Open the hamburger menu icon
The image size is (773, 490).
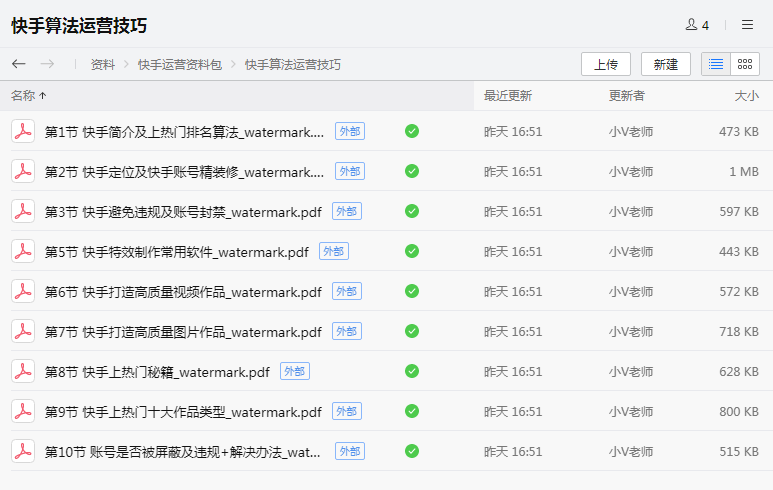747,25
